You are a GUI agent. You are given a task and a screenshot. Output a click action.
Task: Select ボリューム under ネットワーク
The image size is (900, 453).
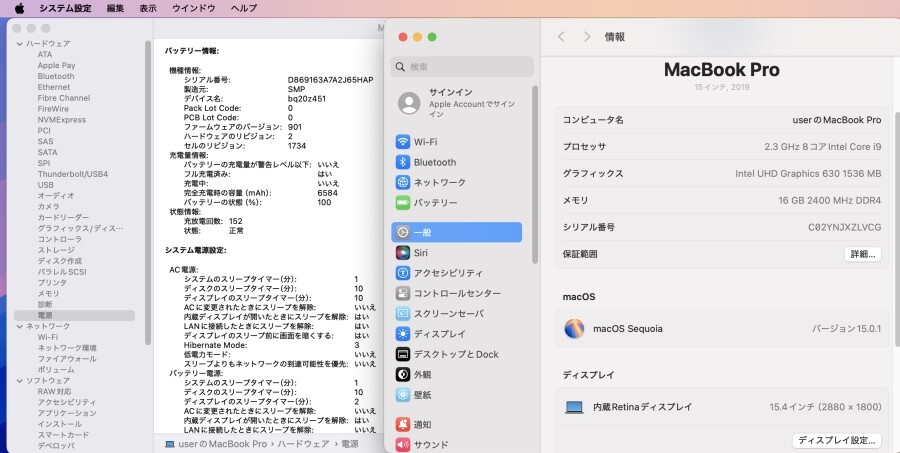click(56, 370)
